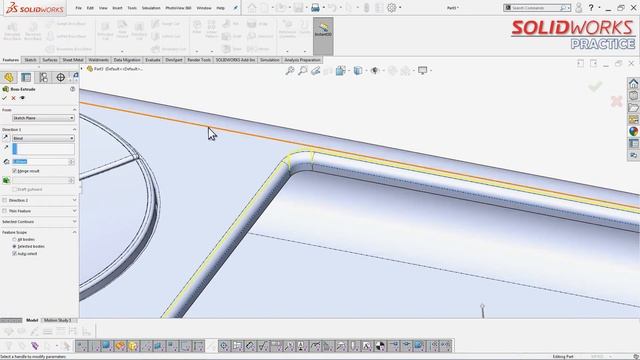
Task: Toggle the Auto-select checkbox
Action: tap(15, 253)
